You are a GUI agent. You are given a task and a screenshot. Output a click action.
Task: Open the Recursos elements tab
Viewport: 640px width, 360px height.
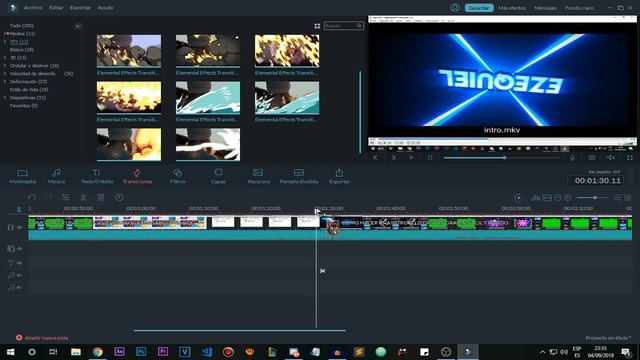[258, 176]
